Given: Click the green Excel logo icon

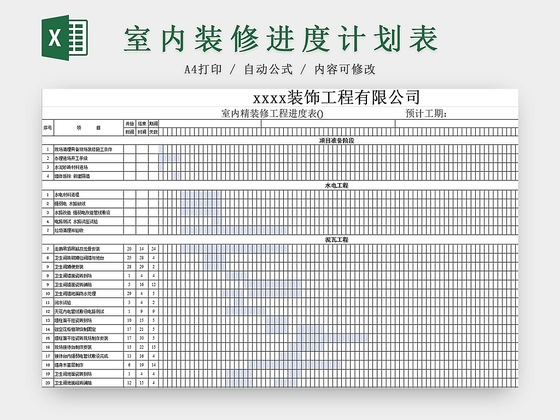Looking at the screenshot, I should (65, 38).
